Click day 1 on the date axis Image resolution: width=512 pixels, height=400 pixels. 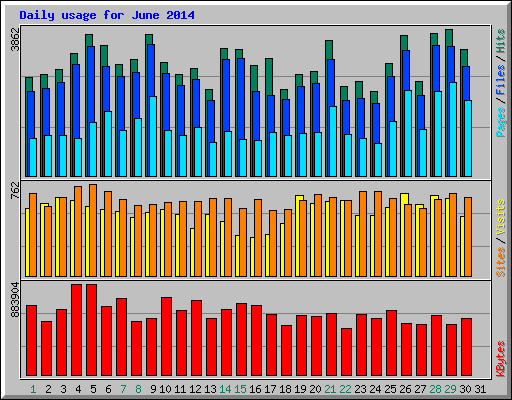[x=33, y=389]
